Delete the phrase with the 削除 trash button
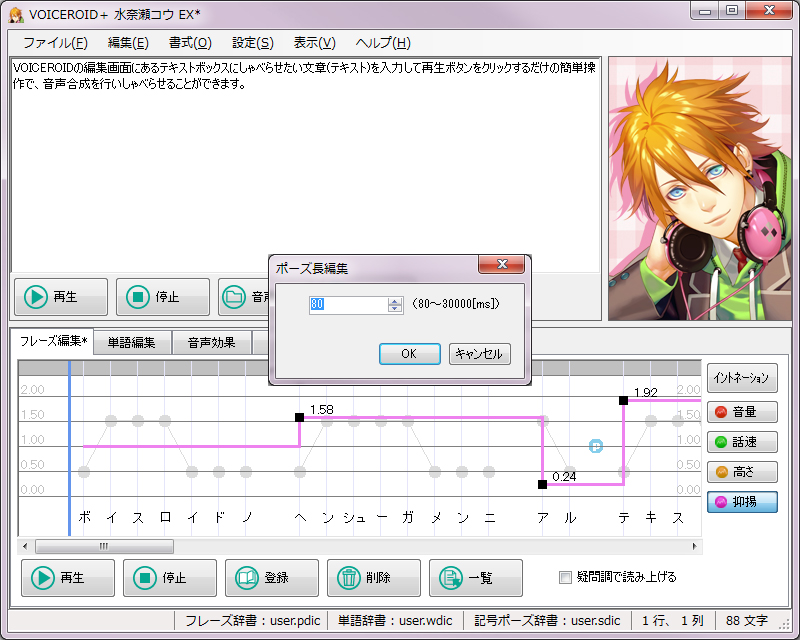Screen dimensions: 800x640 click(374, 578)
